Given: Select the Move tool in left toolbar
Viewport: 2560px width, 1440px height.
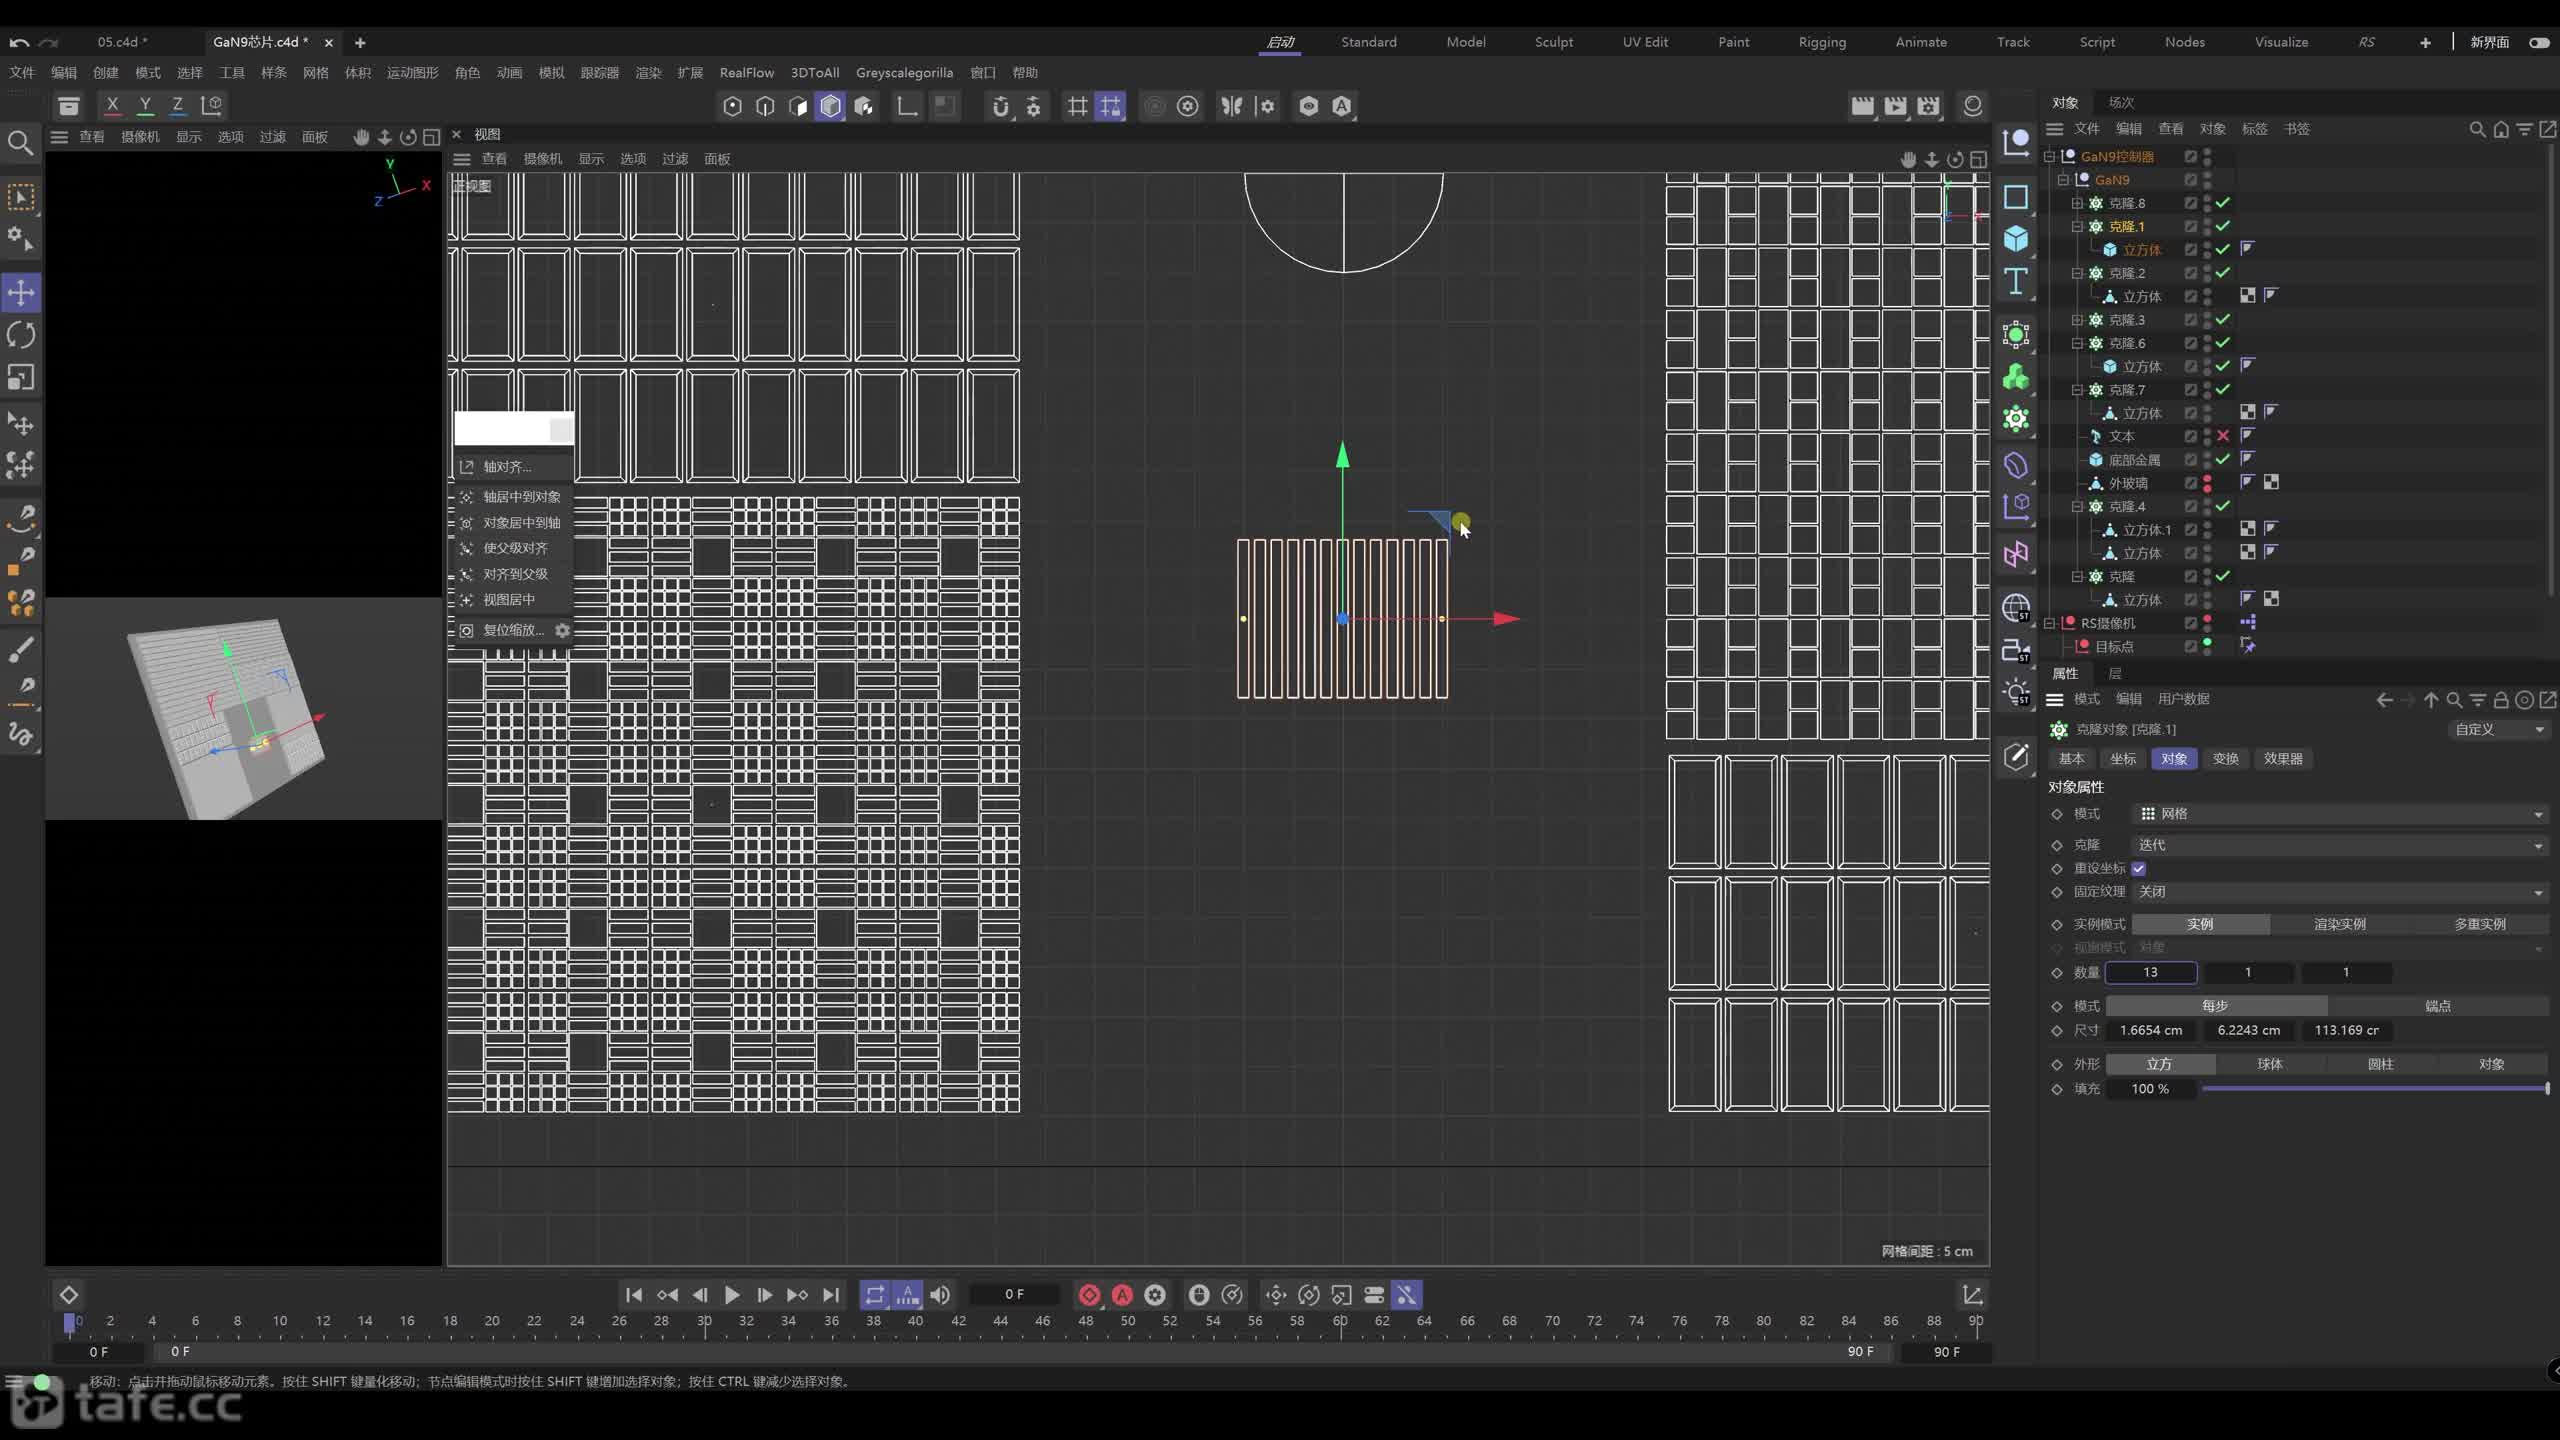Looking at the screenshot, I should 21,293.
